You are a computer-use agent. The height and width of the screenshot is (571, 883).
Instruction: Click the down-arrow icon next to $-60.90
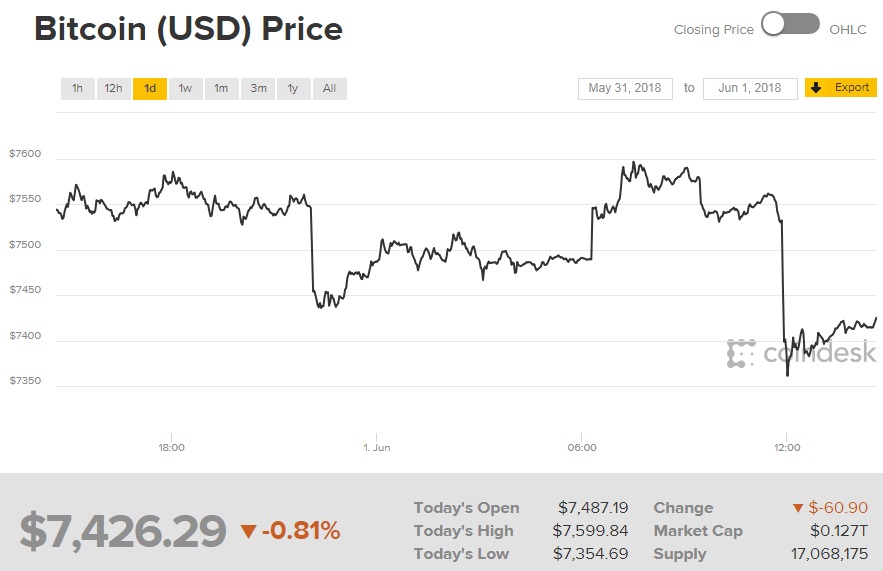(x=798, y=509)
